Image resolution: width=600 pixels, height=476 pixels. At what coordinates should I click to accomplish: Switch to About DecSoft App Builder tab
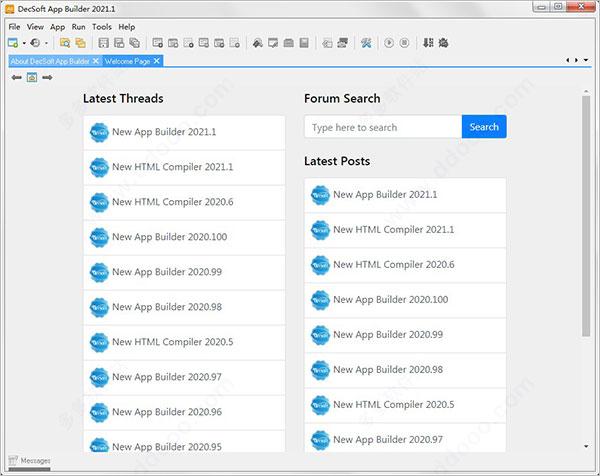(x=50, y=61)
